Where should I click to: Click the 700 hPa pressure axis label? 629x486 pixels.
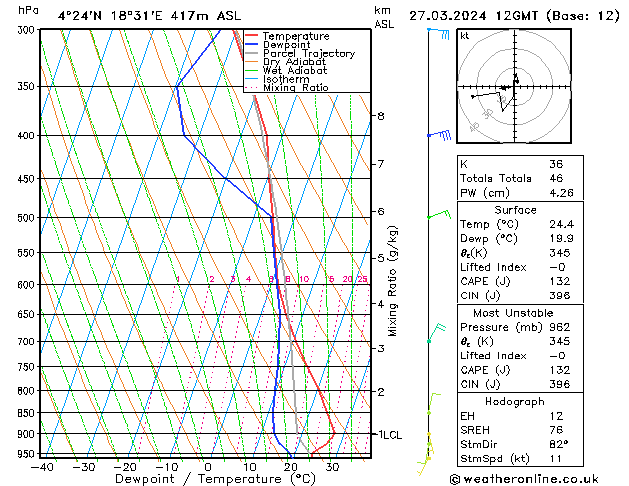coord(28,342)
